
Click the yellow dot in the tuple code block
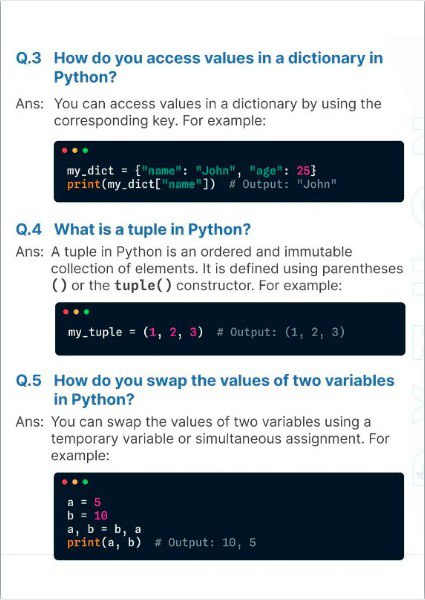[76, 312]
